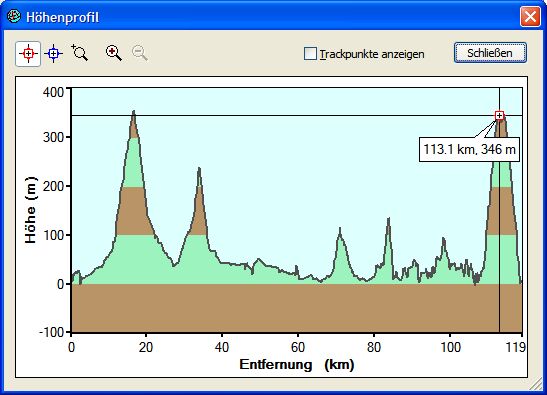Click the 113.1 km, 346 m tooltip

point(469,150)
